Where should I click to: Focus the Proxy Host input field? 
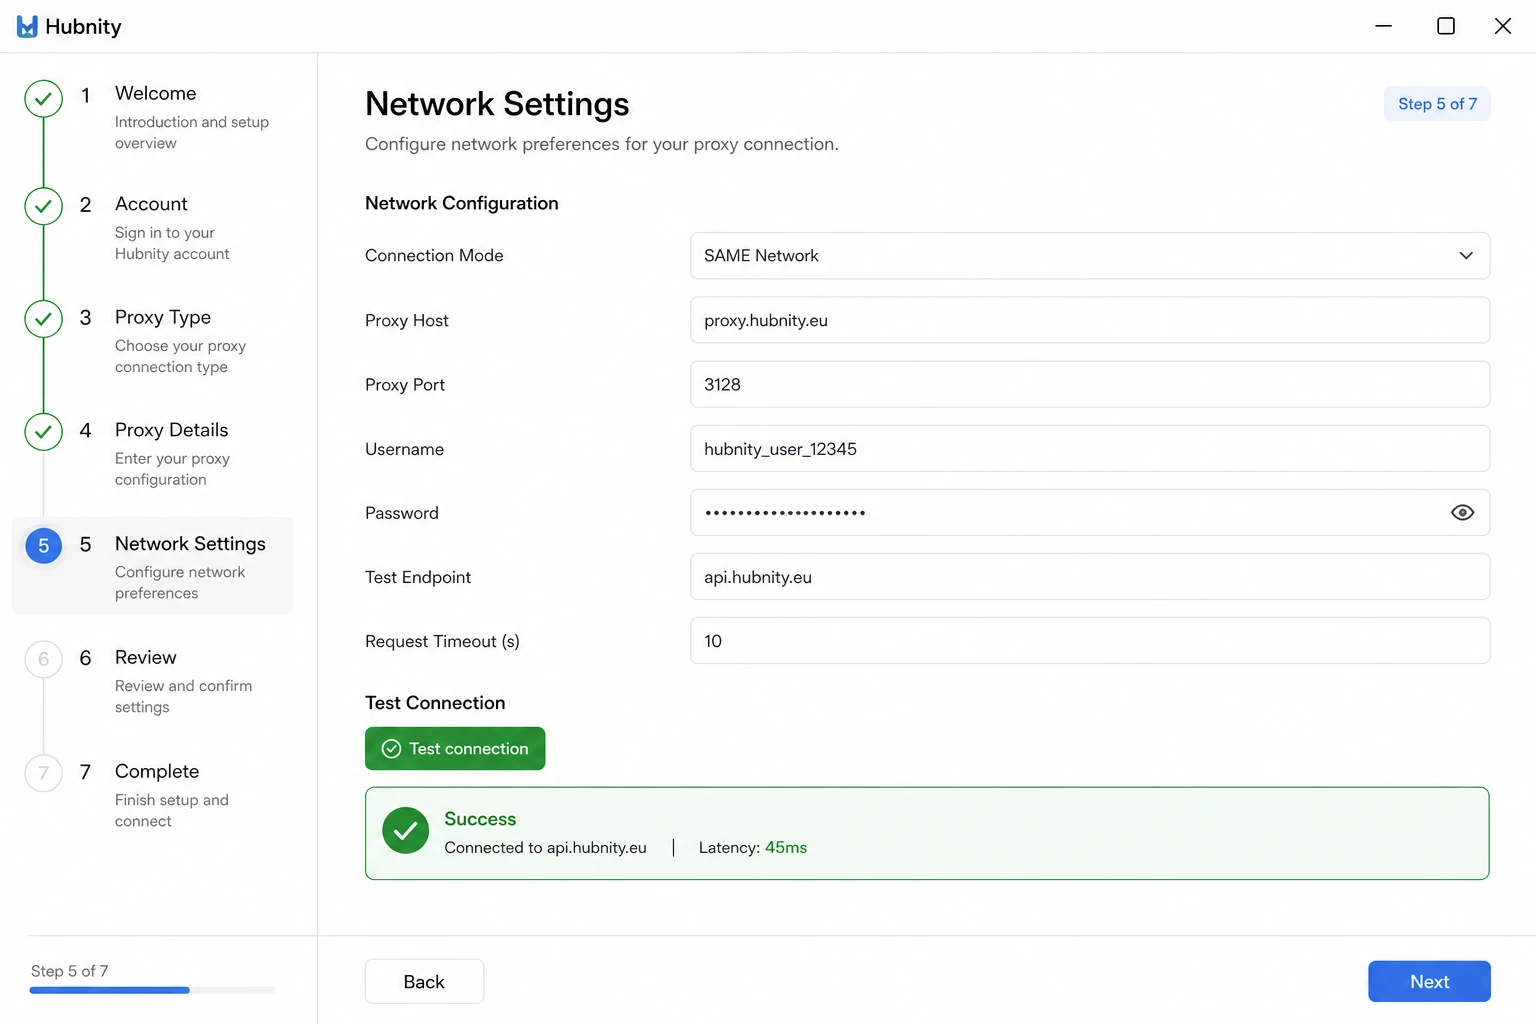[x=1090, y=320]
